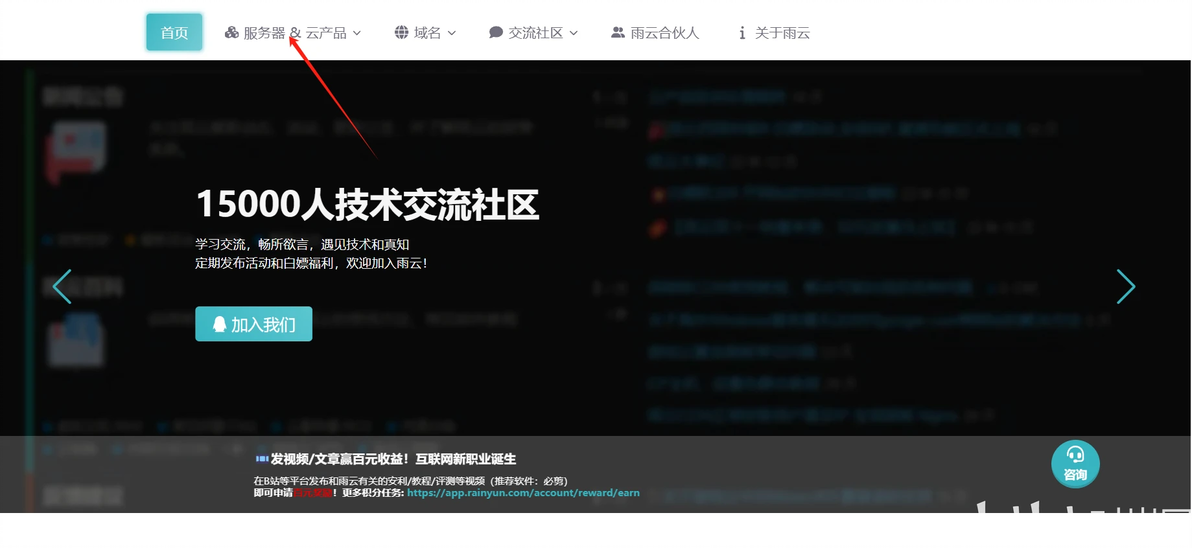Click the red 百元奖励 text

pos(312,493)
